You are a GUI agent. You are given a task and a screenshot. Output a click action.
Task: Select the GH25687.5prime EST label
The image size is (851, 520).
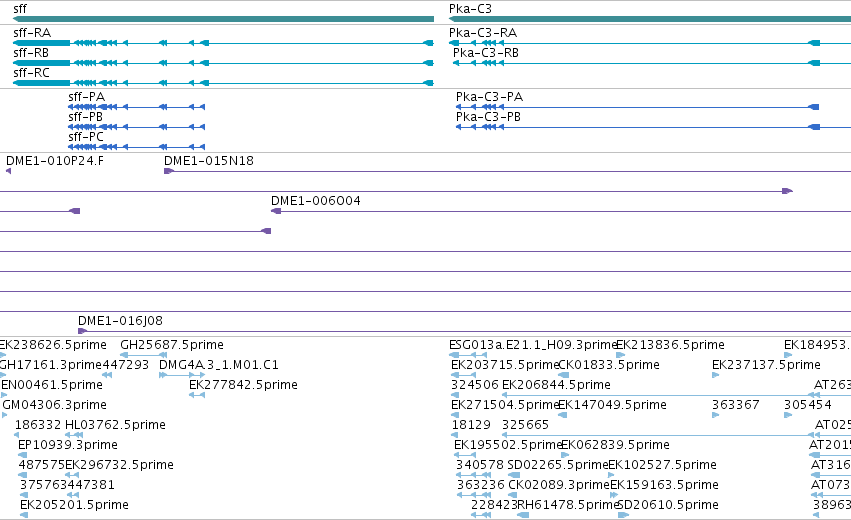[x=172, y=345]
